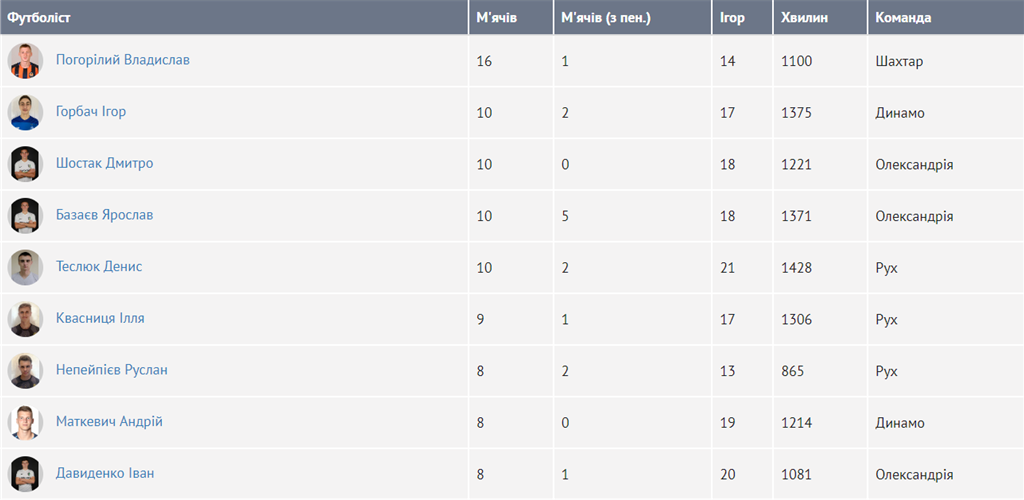Open Горбач Ігор name link
This screenshot has height=500, width=1024.
(91, 112)
